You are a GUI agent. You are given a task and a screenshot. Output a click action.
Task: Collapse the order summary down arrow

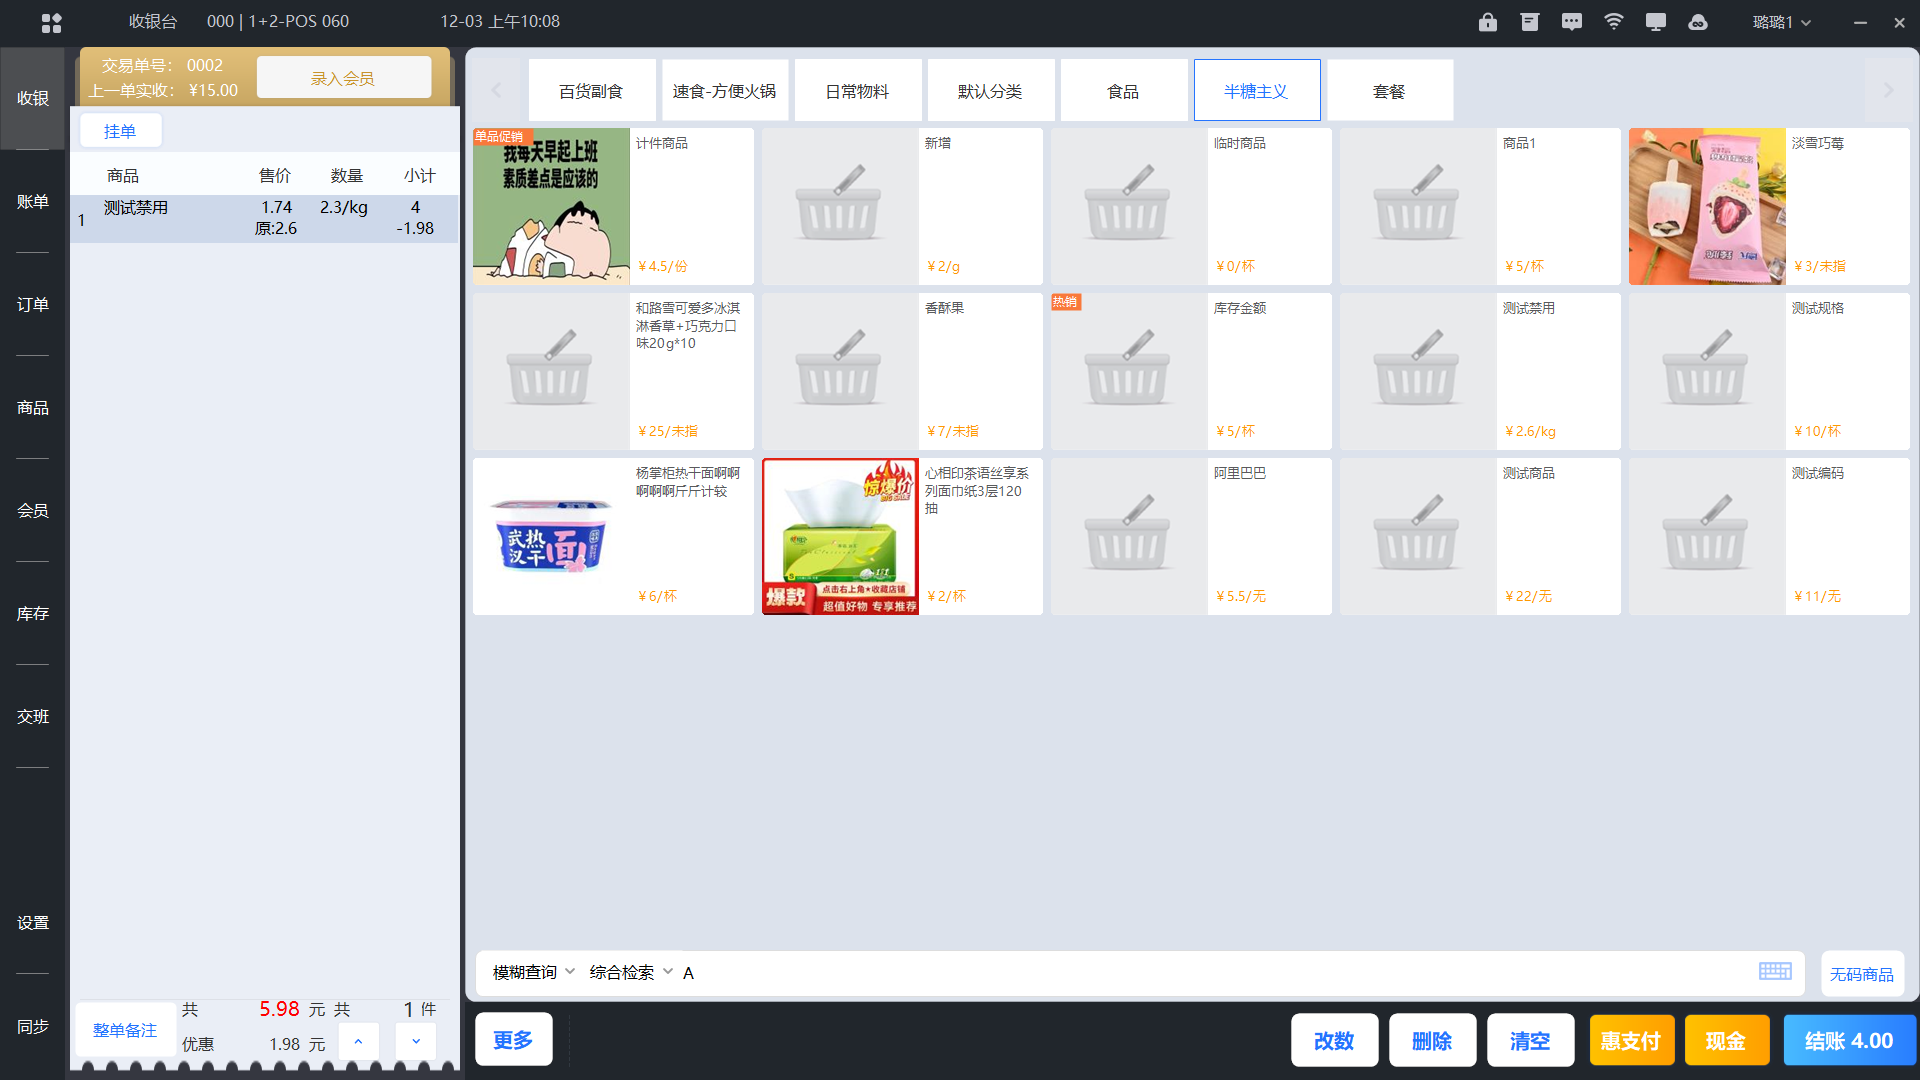416,1042
